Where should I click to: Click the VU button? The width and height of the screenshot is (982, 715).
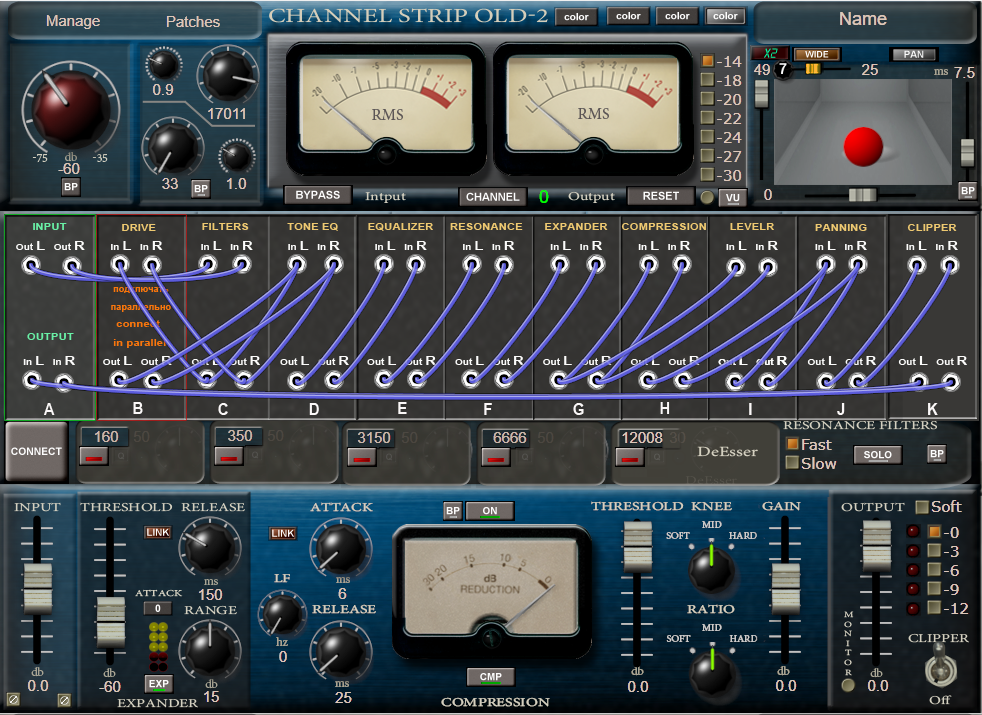(733, 198)
